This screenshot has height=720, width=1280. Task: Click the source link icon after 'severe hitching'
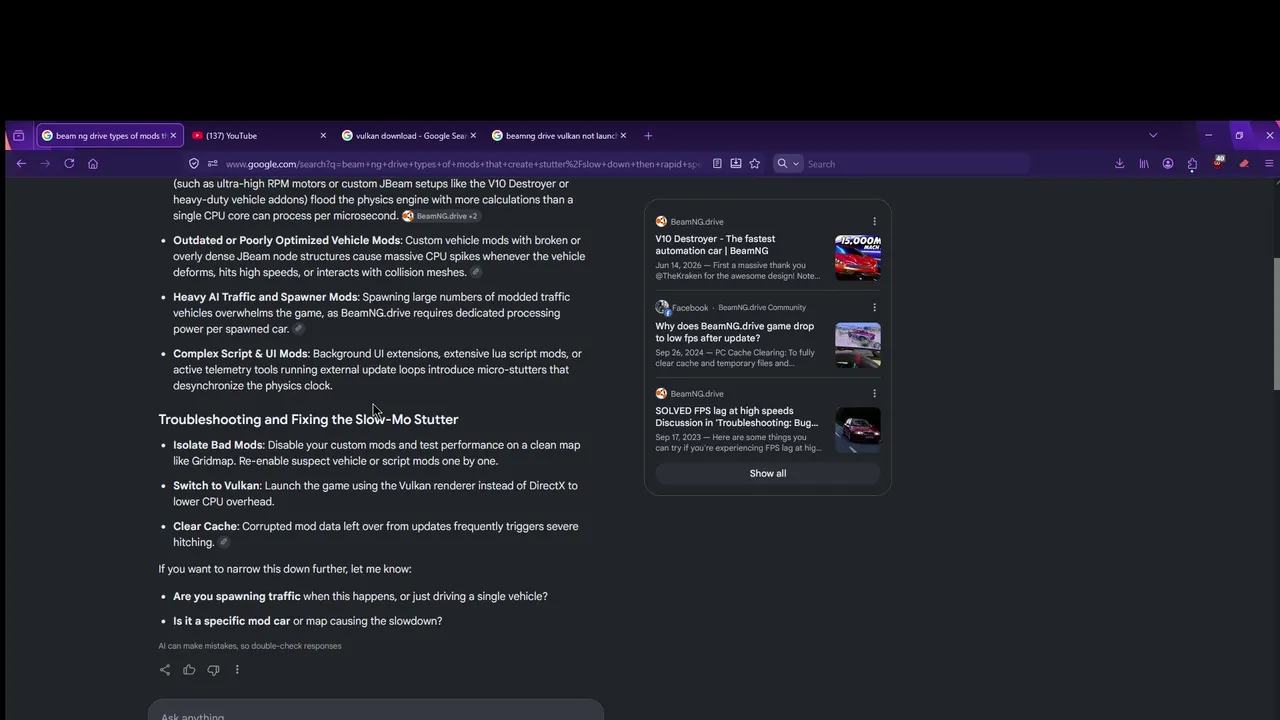click(x=224, y=542)
